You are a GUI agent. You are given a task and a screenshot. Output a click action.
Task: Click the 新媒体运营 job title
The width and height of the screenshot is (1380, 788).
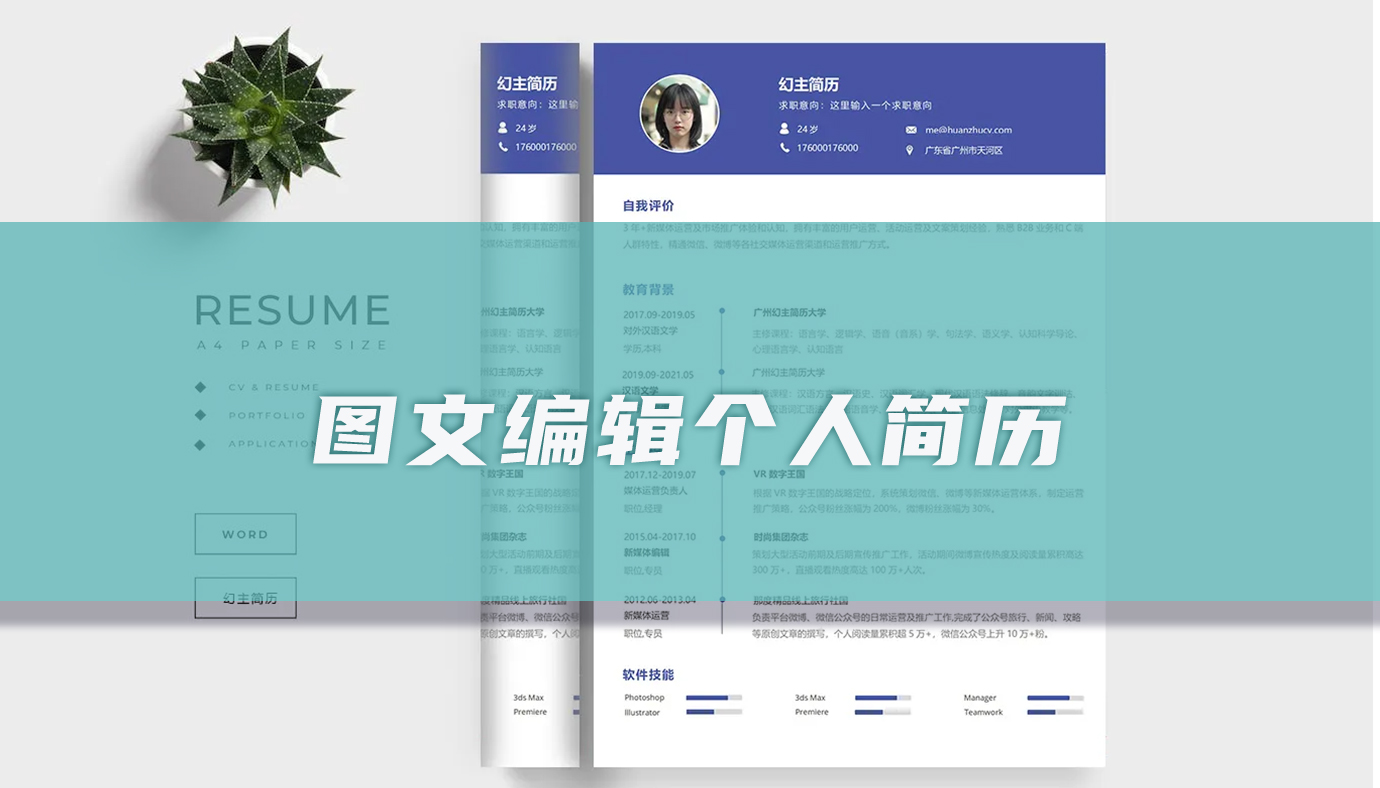click(647, 616)
